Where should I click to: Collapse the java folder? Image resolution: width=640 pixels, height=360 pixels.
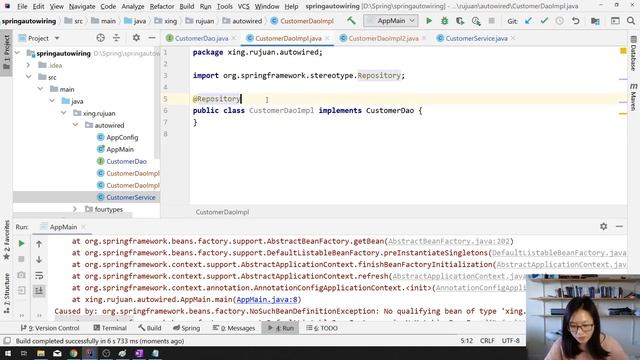(52, 101)
